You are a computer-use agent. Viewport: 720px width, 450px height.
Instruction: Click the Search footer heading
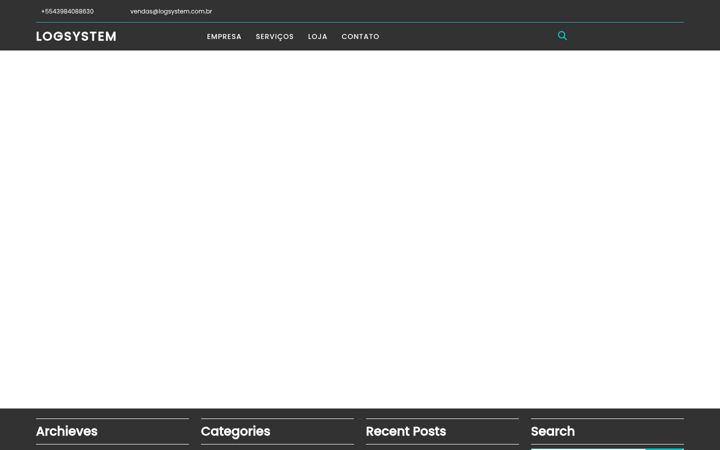553,431
